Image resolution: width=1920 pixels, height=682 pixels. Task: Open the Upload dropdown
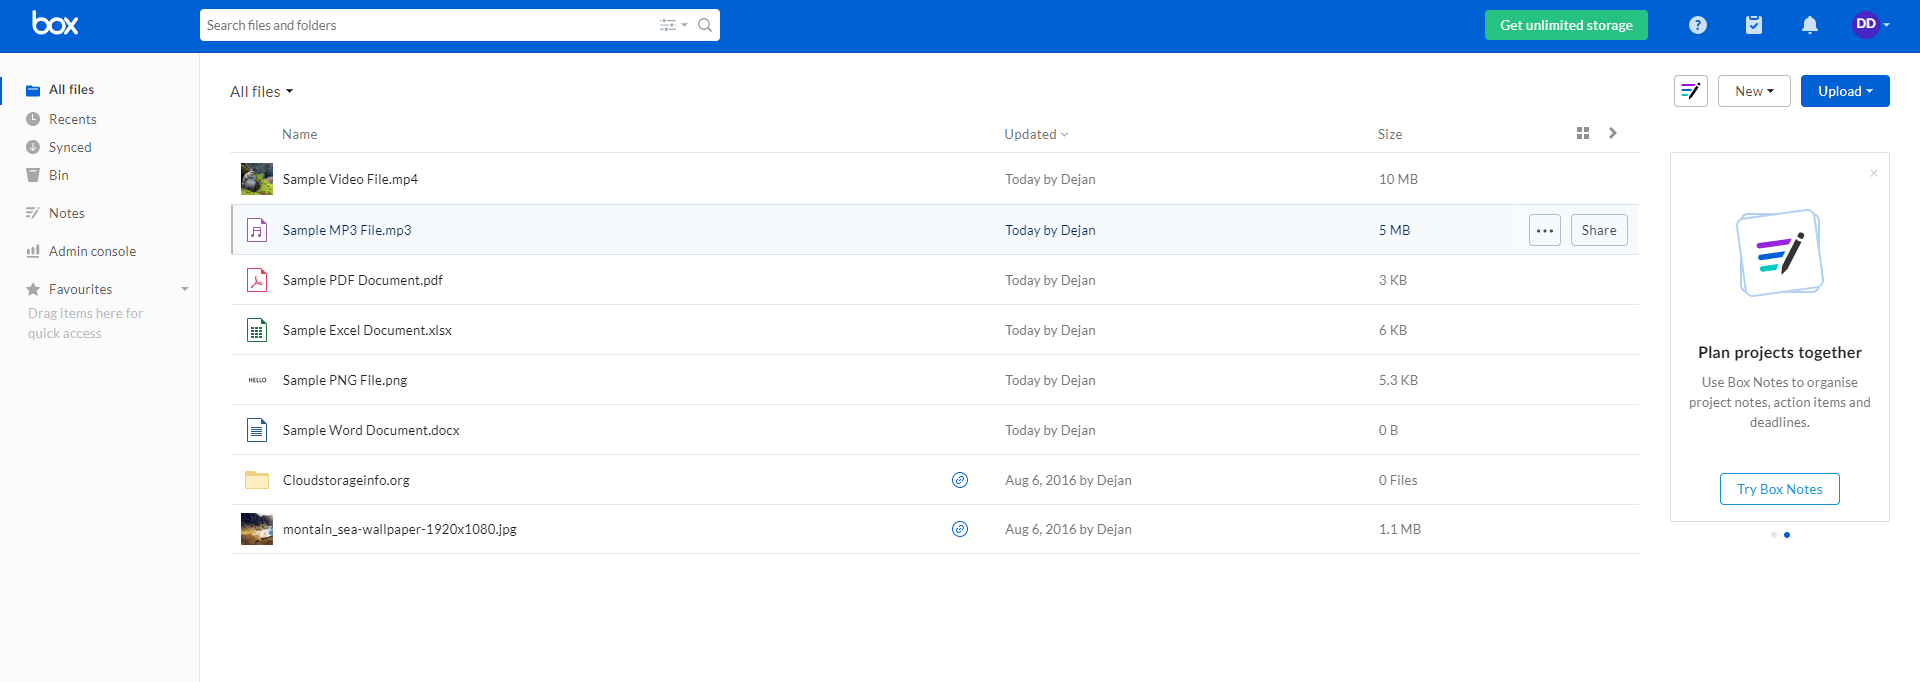tap(1844, 91)
